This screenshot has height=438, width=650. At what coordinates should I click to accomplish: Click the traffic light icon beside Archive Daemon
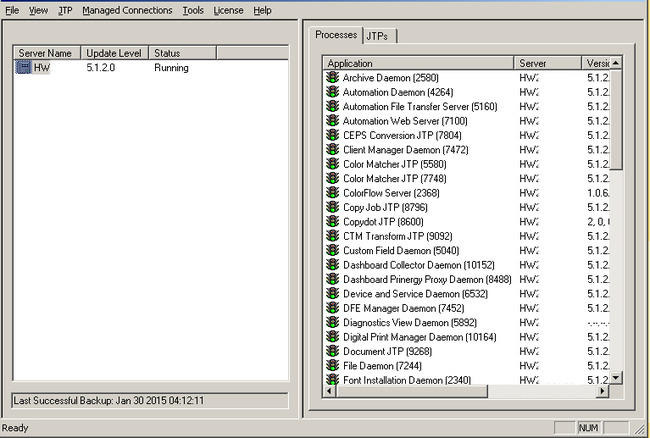point(333,78)
